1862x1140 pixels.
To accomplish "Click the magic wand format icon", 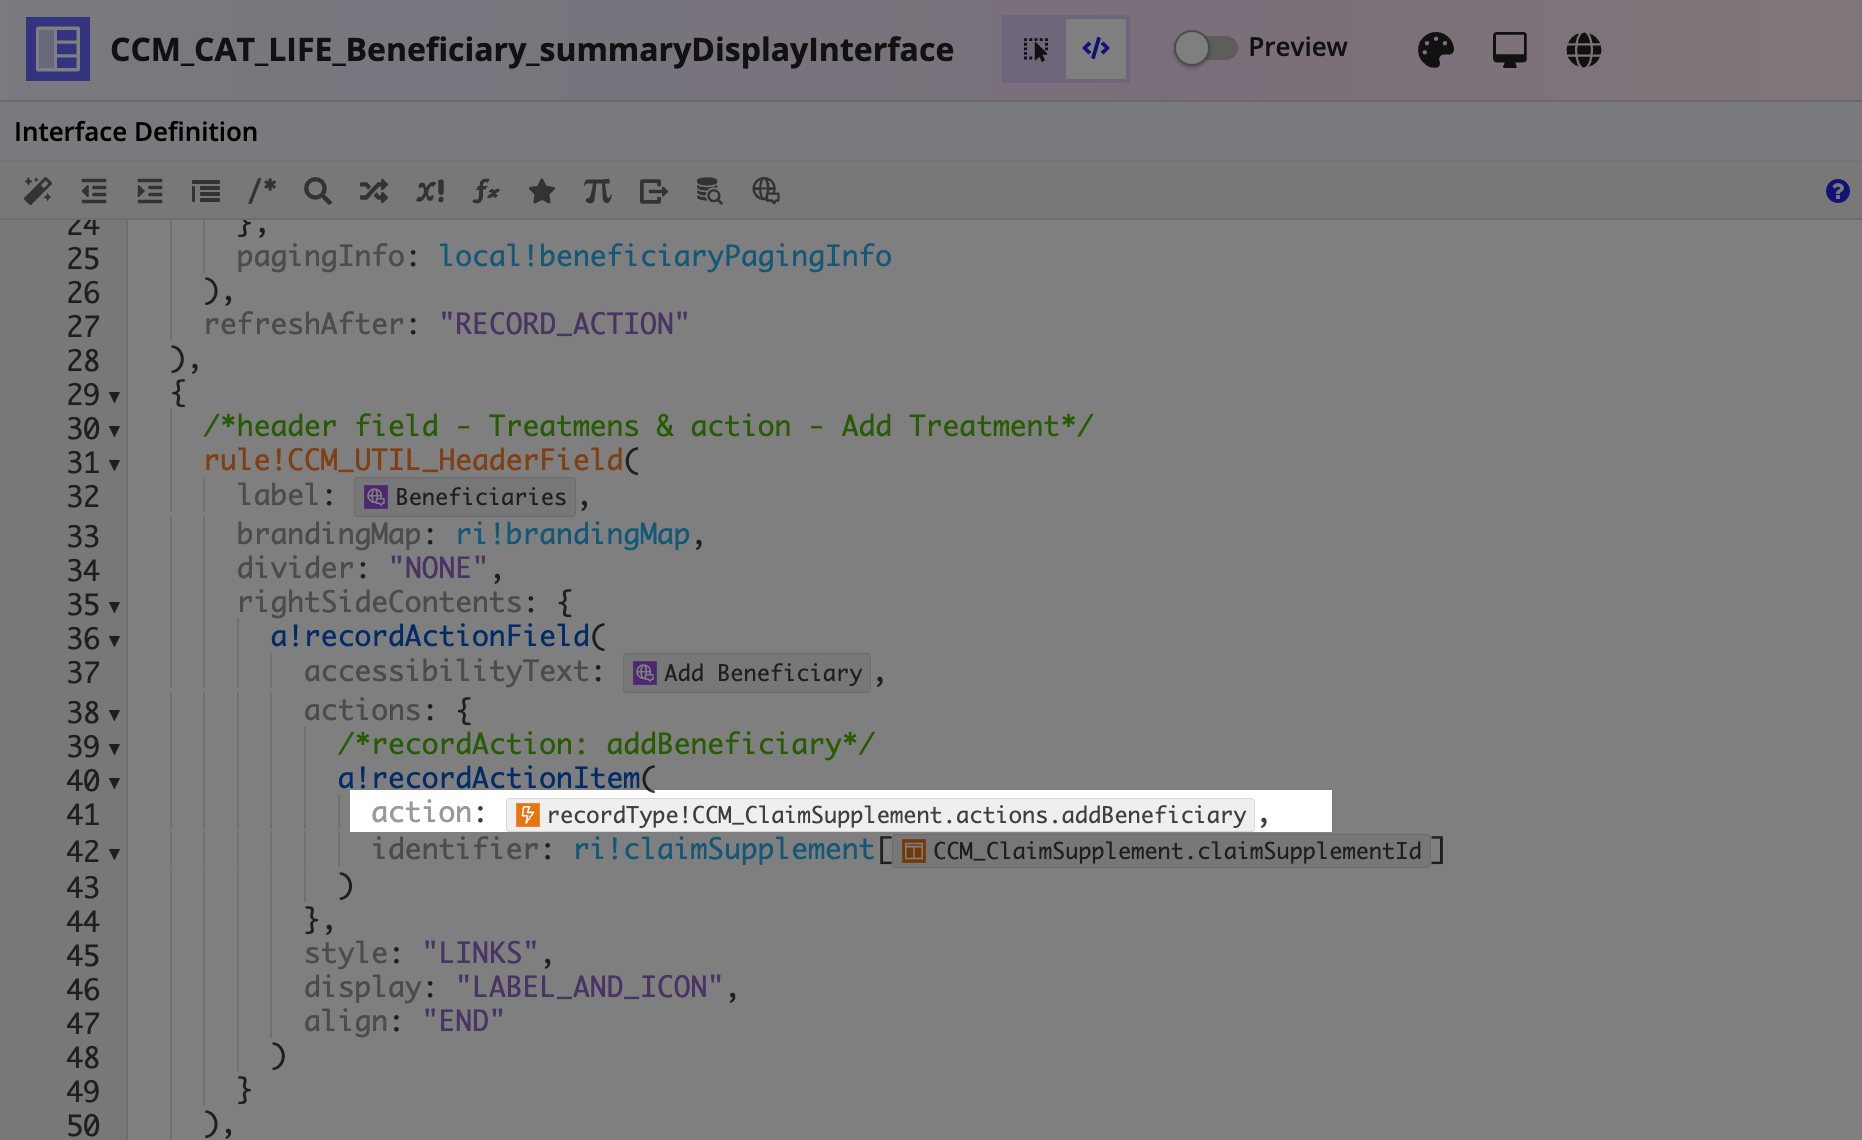I will click(38, 191).
